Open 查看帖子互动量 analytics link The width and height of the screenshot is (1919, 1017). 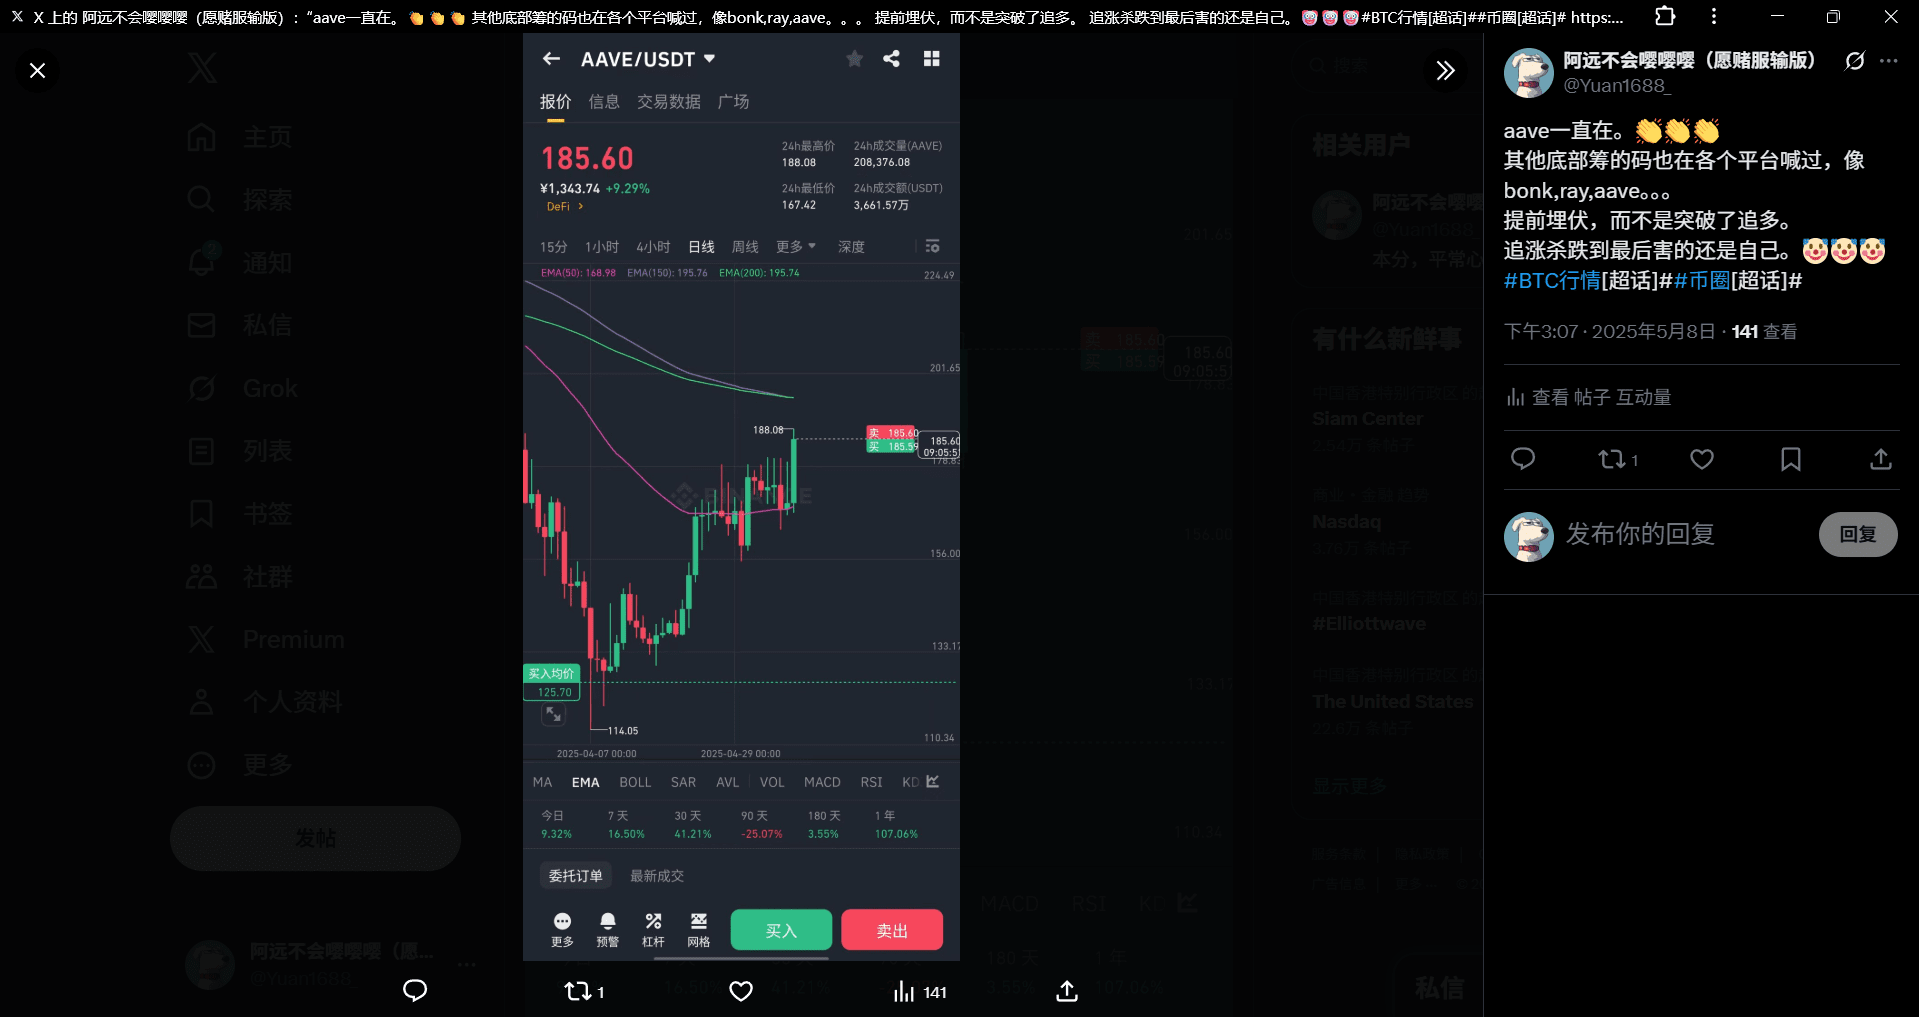click(x=1589, y=397)
